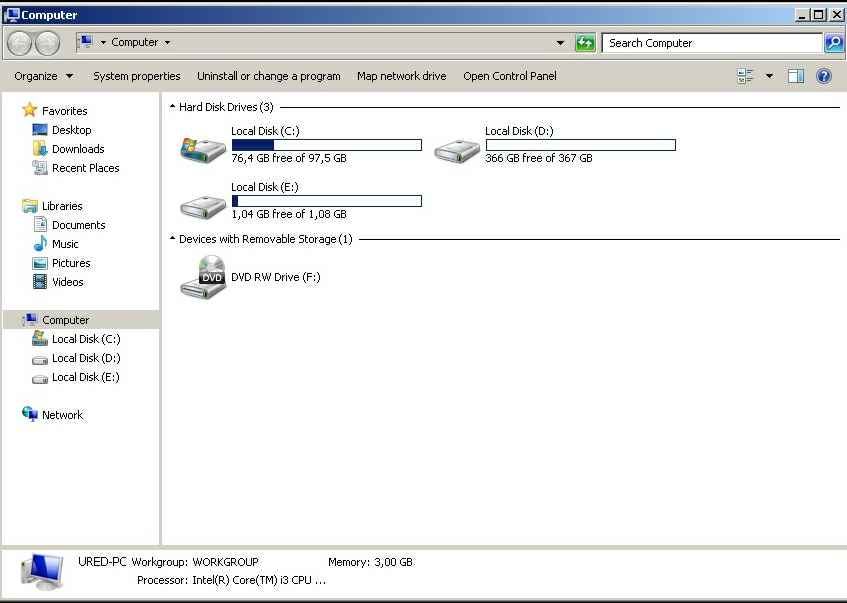Click the Desktop icon in Favorites
The width and height of the screenshot is (847, 603).
tap(40, 130)
